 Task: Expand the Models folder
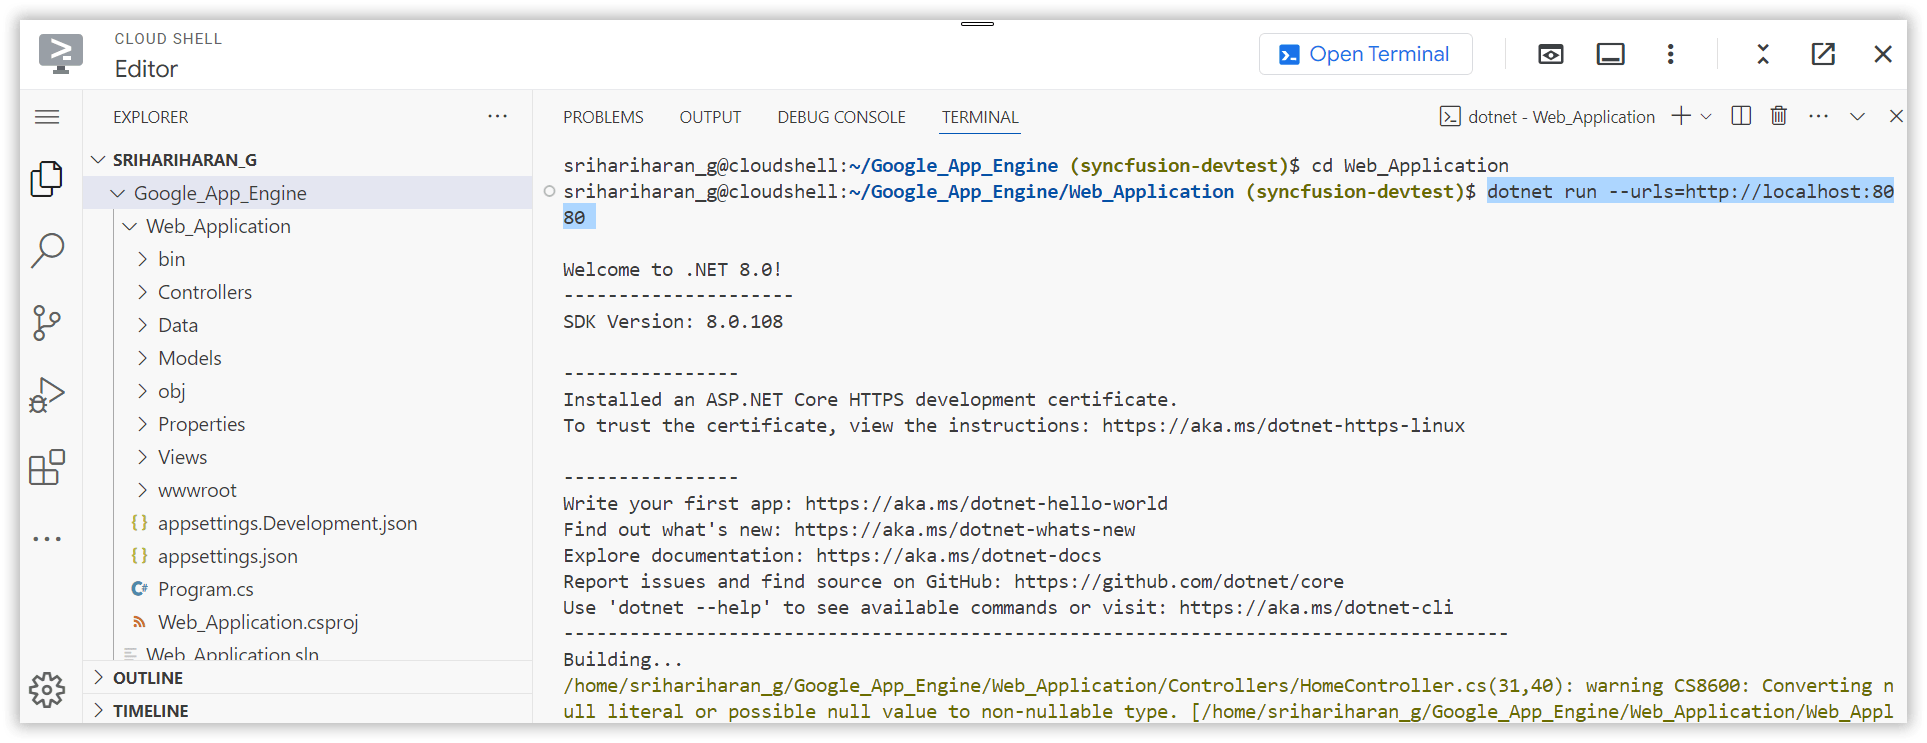point(142,358)
